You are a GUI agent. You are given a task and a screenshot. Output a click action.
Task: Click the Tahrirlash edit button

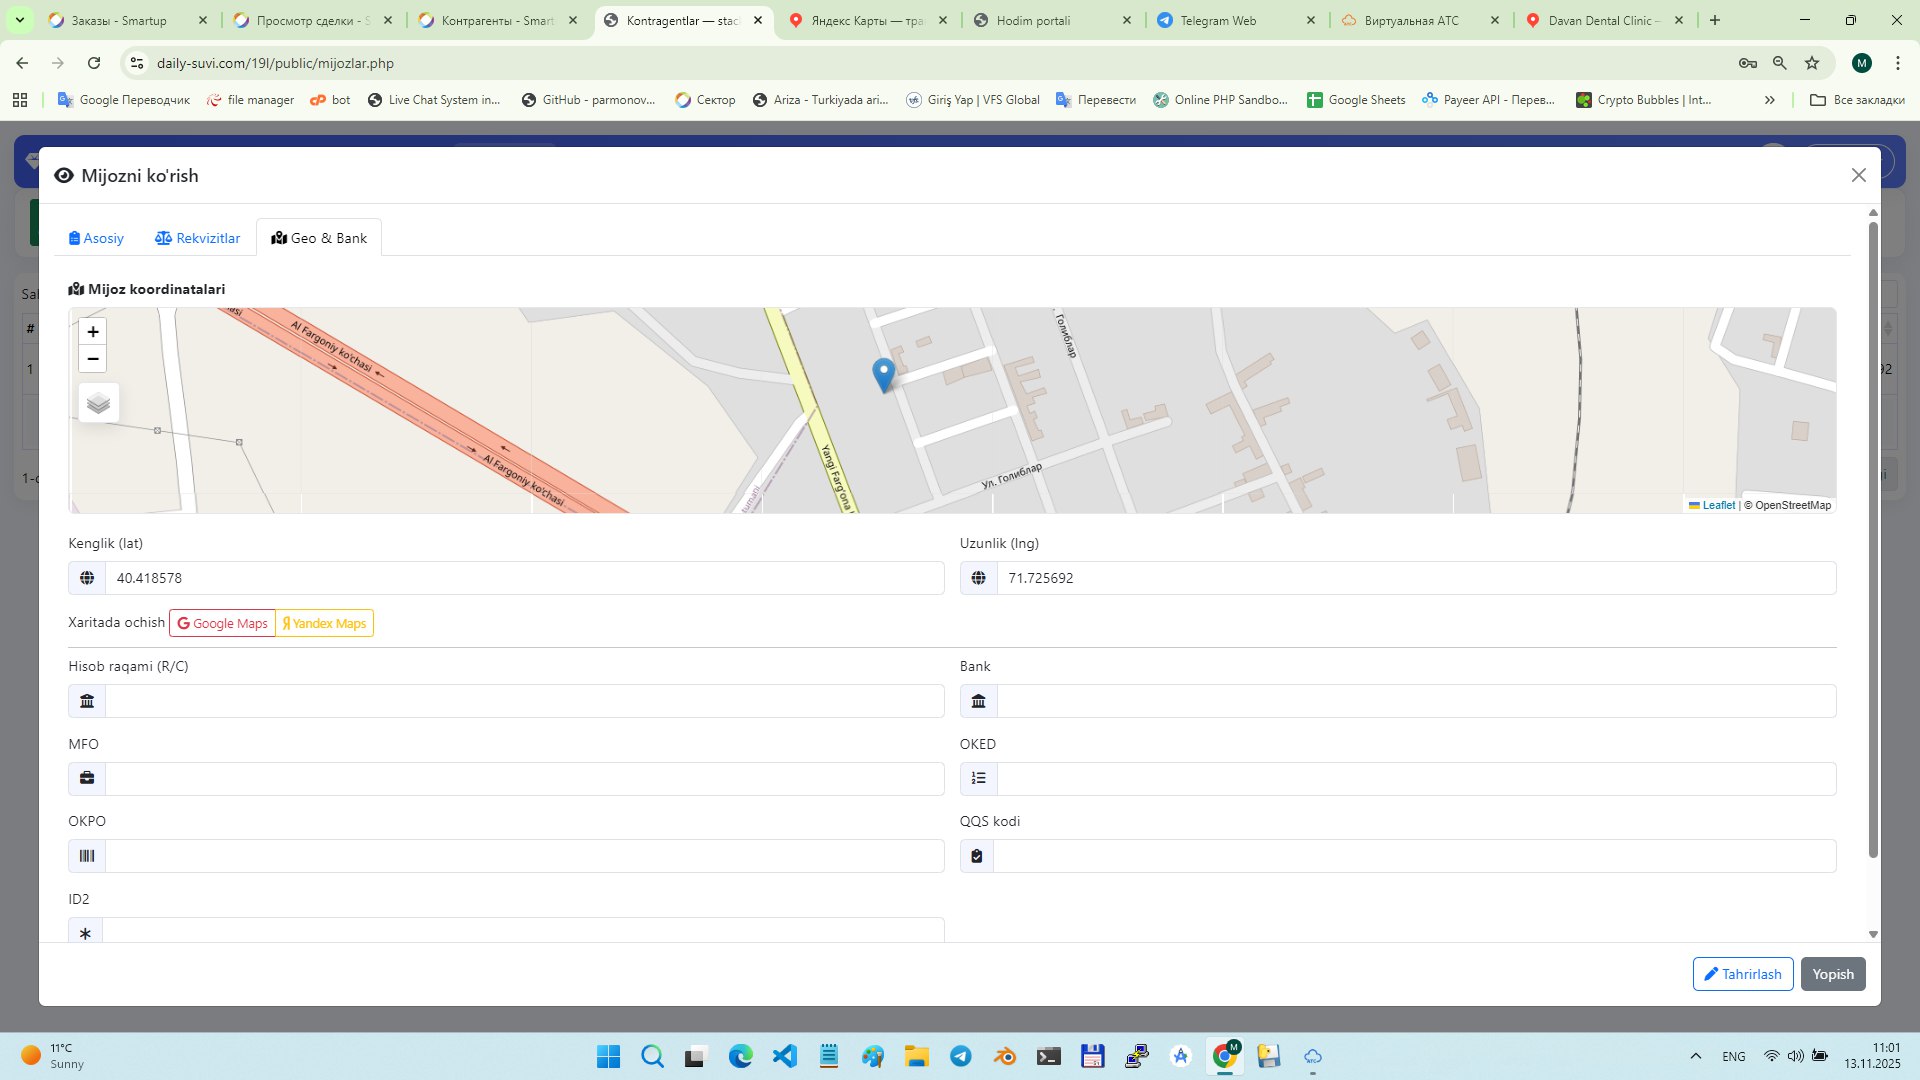point(1742,974)
